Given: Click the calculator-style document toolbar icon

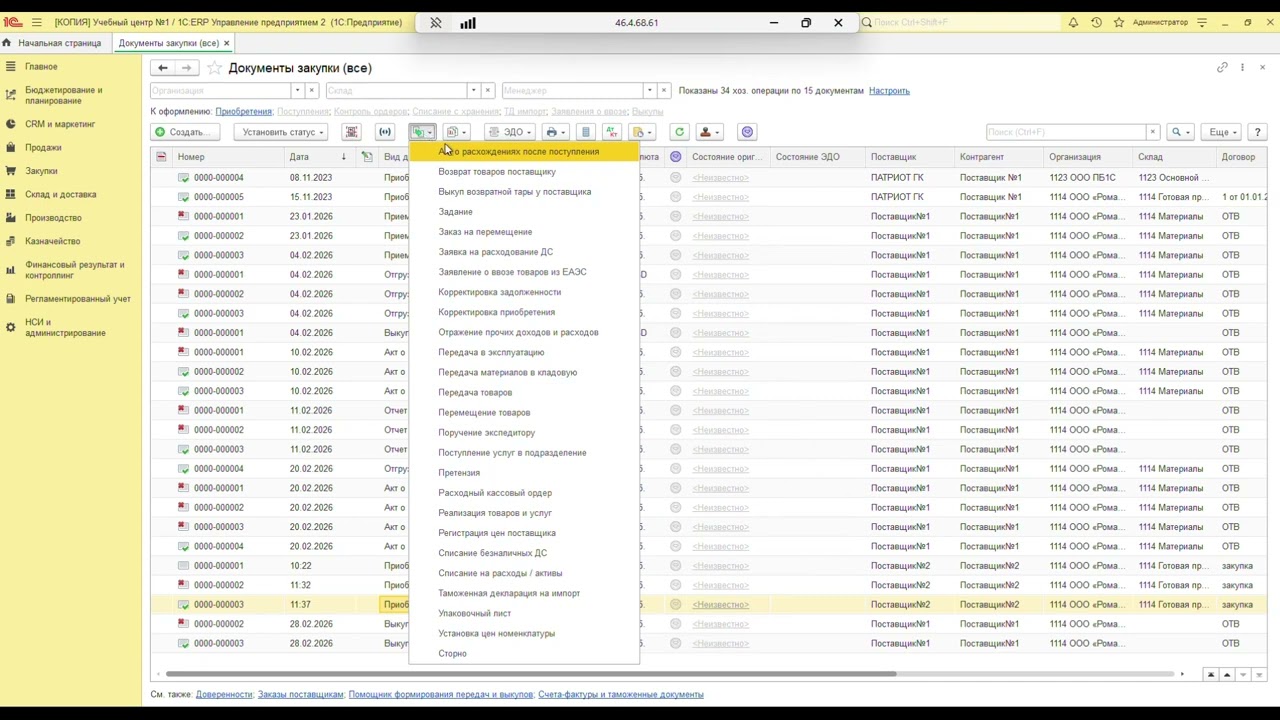Looking at the screenshot, I should [x=586, y=132].
